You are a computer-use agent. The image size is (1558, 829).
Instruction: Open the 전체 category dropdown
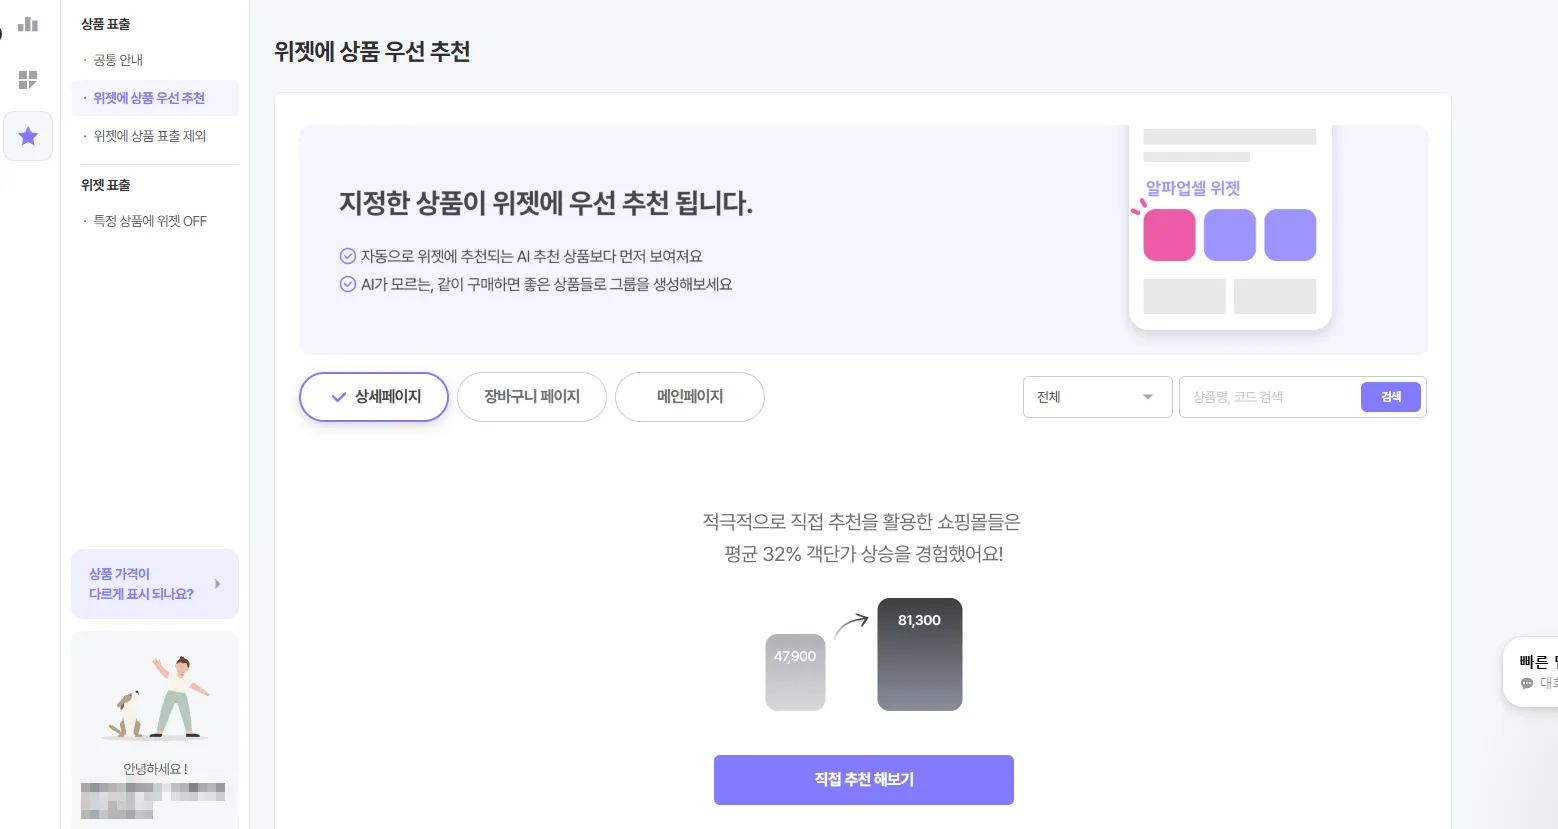[1097, 397]
